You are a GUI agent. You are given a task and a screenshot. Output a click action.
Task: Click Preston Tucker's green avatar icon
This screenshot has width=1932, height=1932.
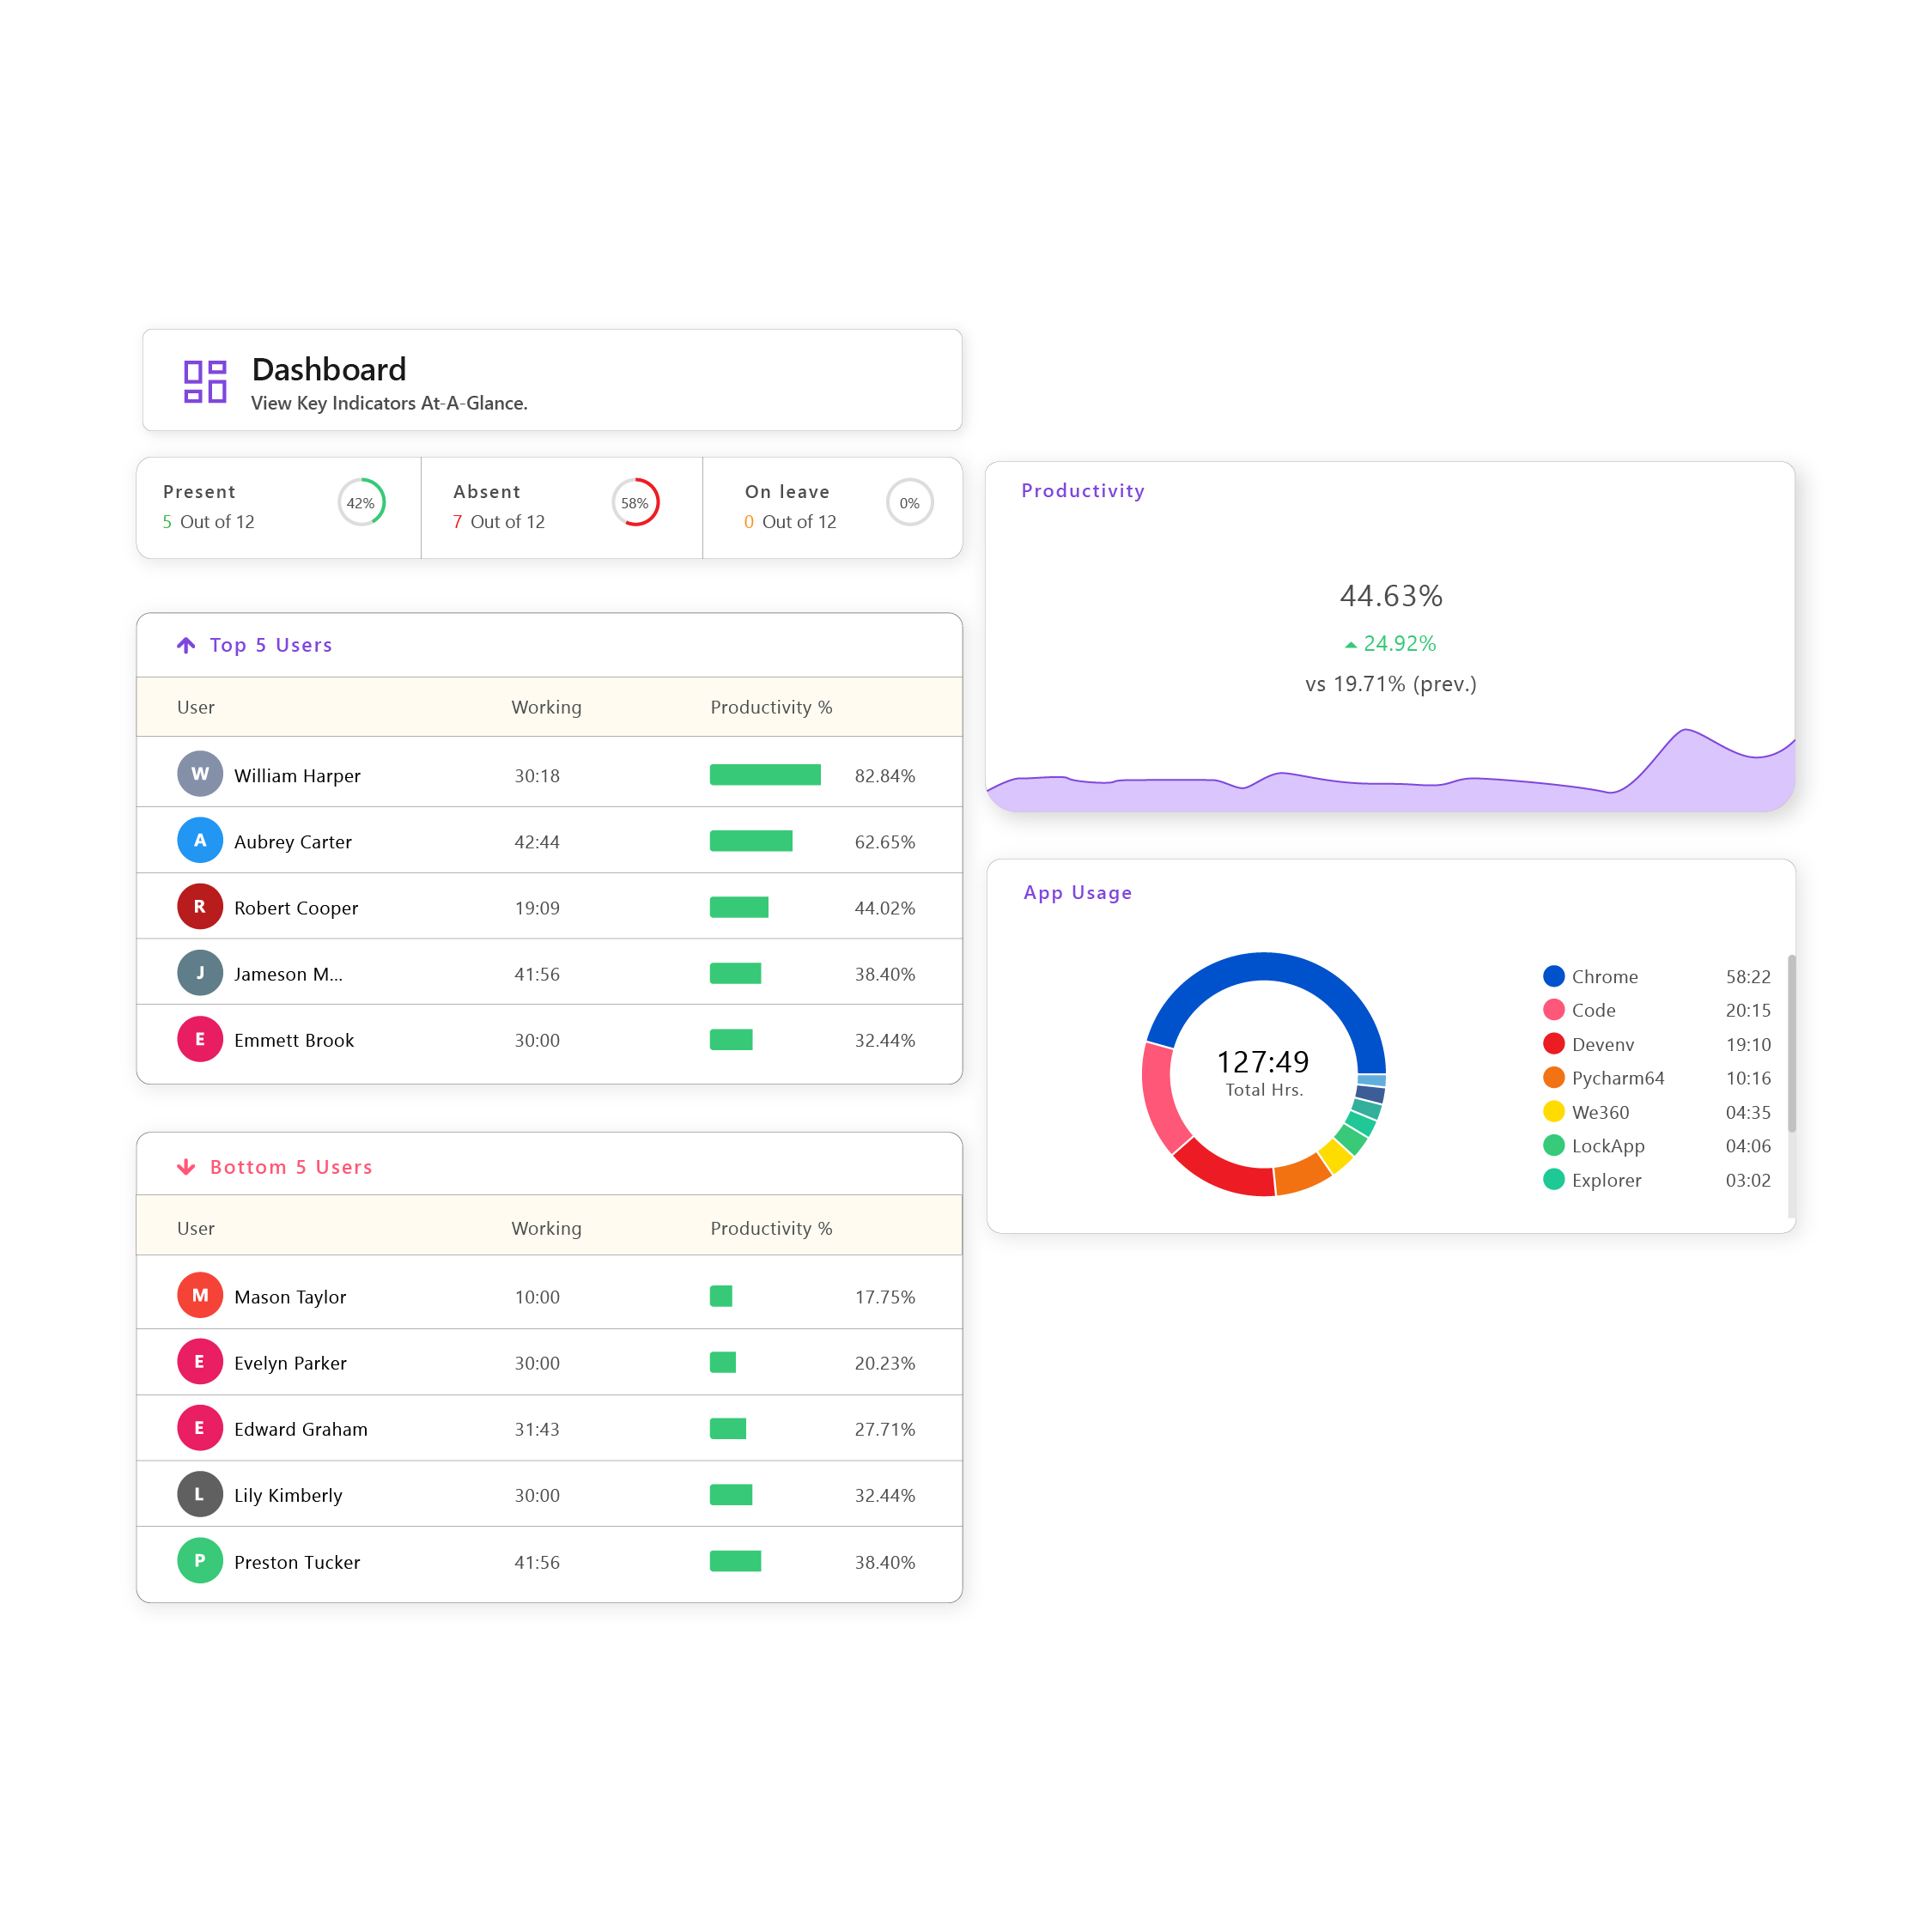click(200, 1560)
